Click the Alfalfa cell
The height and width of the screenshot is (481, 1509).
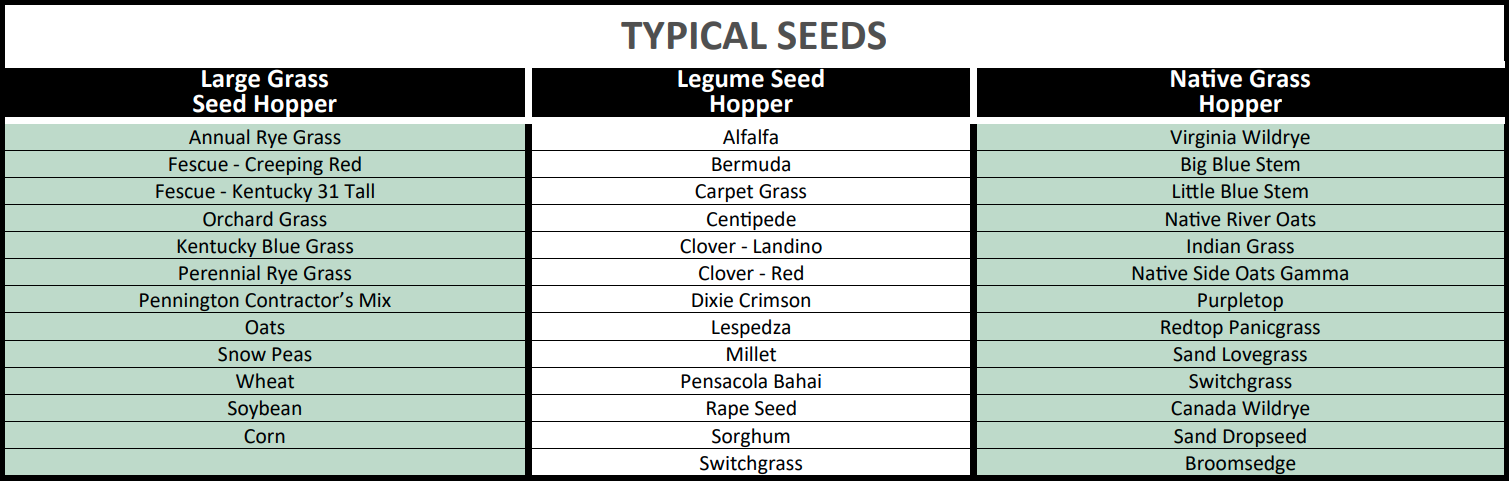(x=751, y=137)
